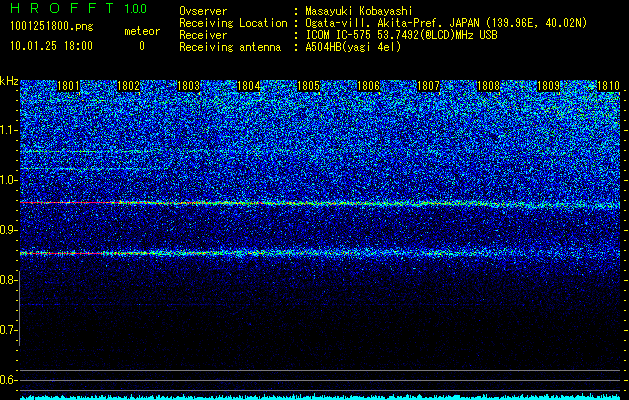Click the Receiver label
Viewport: 629px width, 400px height.
(x=203, y=35)
